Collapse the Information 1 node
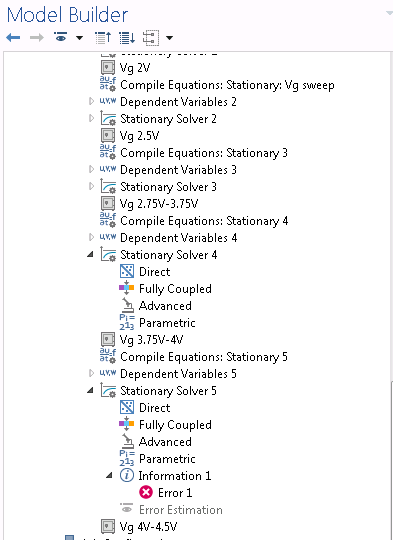Image resolution: width=393 pixels, height=540 pixels. [x=110, y=476]
